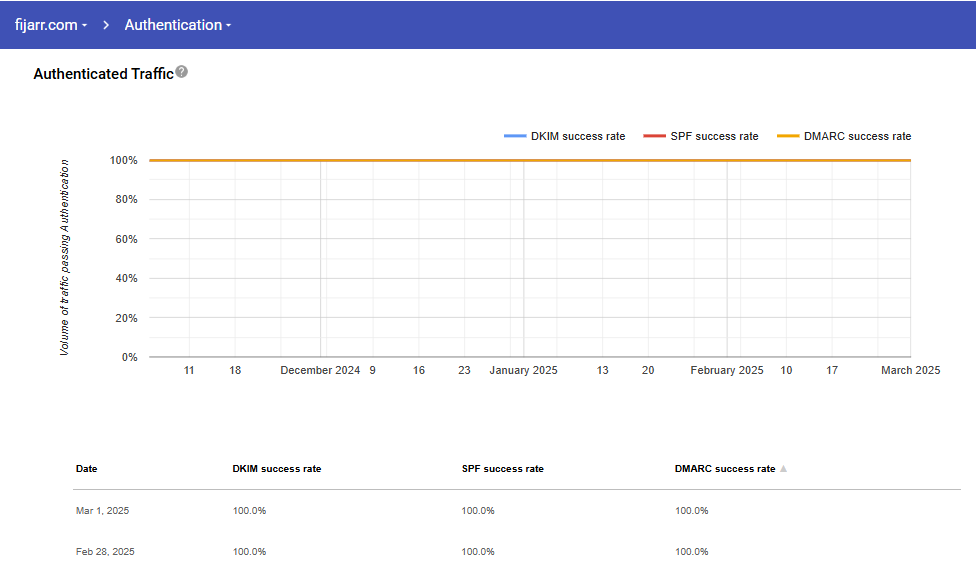Image resolution: width=976 pixels, height=572 pixels.
Task: Click the February 2025 chart axis marker
Action: (x=726, y=370)
